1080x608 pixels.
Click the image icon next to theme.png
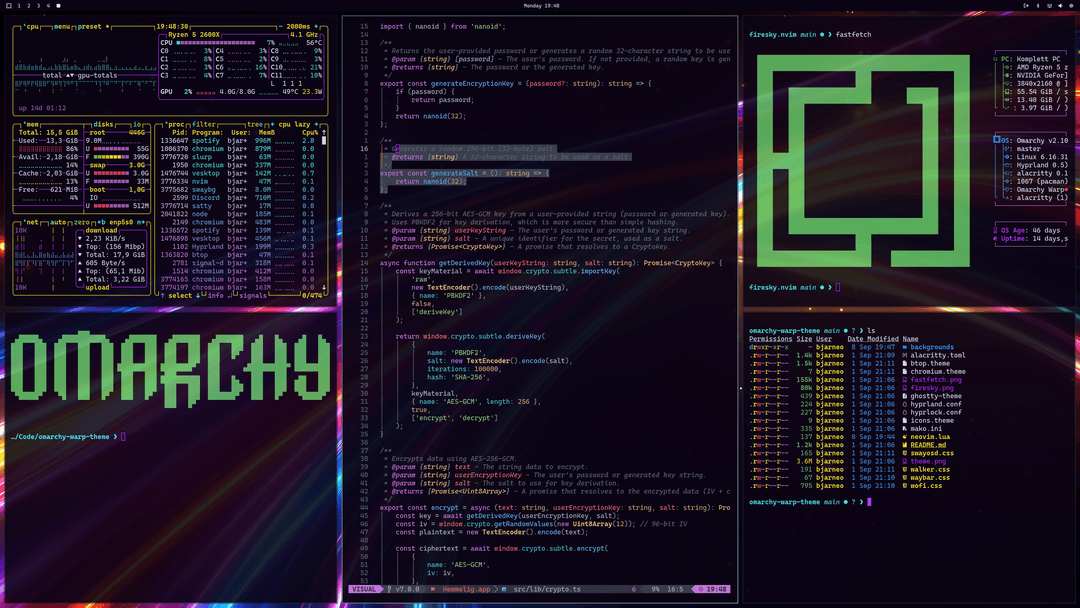click(x=905, y=461)
